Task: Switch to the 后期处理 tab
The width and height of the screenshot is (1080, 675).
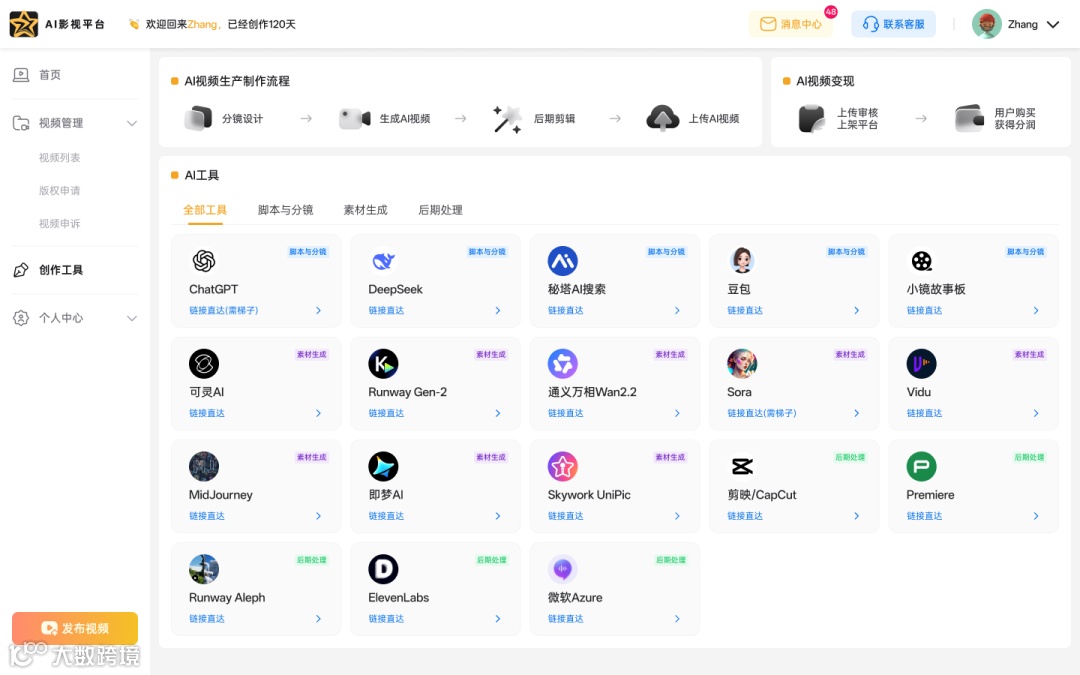Action: [x=440, y=210]
